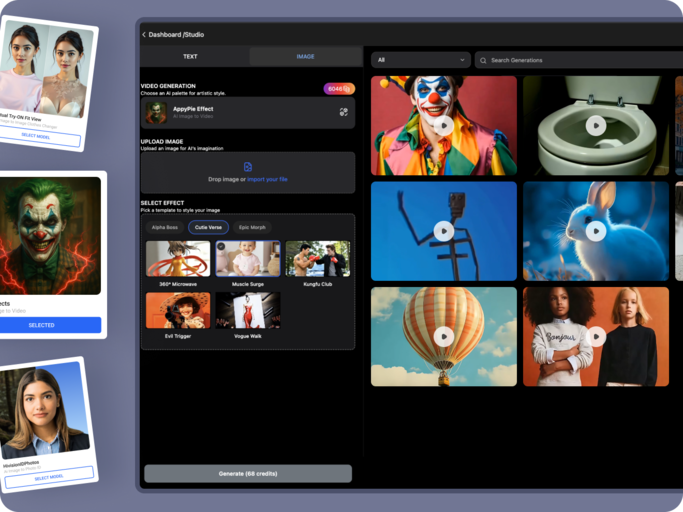The height and width of the screenshot is (512, 683).
Task: Click the 6046 credits badge
Action: 338,89
